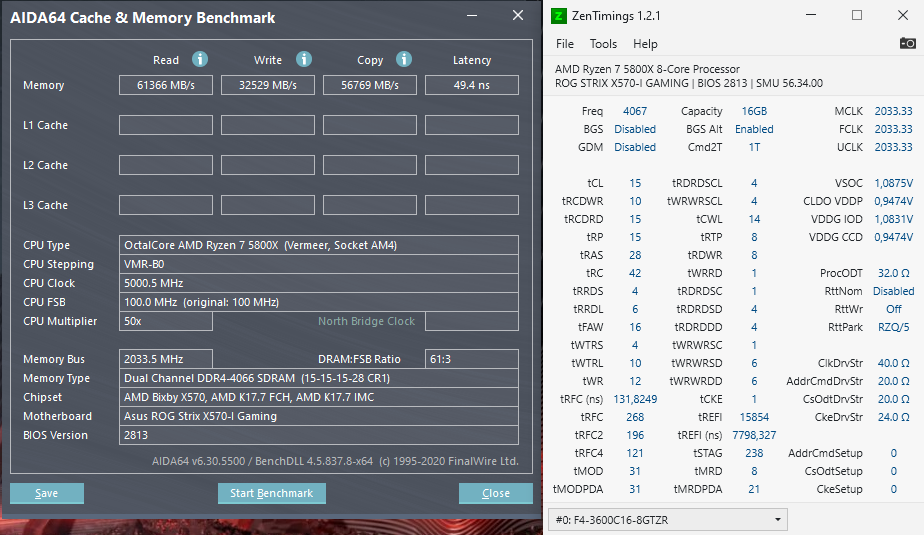Click the Memory Latency value 49.4 ns

[471, 85]
